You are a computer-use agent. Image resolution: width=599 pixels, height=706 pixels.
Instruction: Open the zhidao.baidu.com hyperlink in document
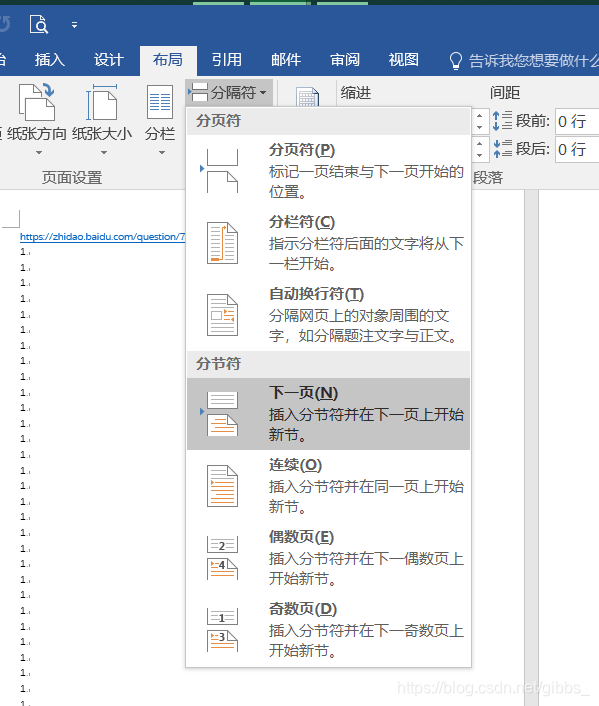[102, 237]
